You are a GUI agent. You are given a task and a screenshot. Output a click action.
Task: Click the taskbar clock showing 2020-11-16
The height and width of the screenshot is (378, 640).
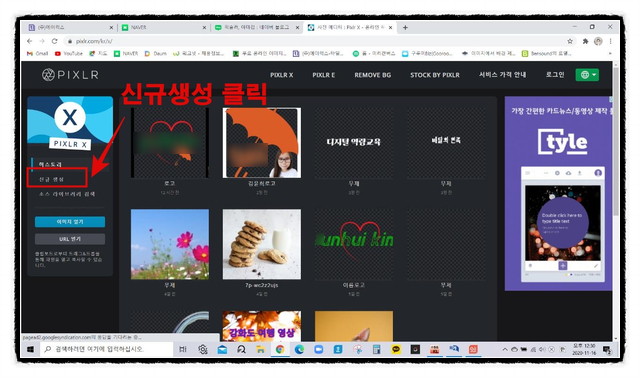pos(584,349)
